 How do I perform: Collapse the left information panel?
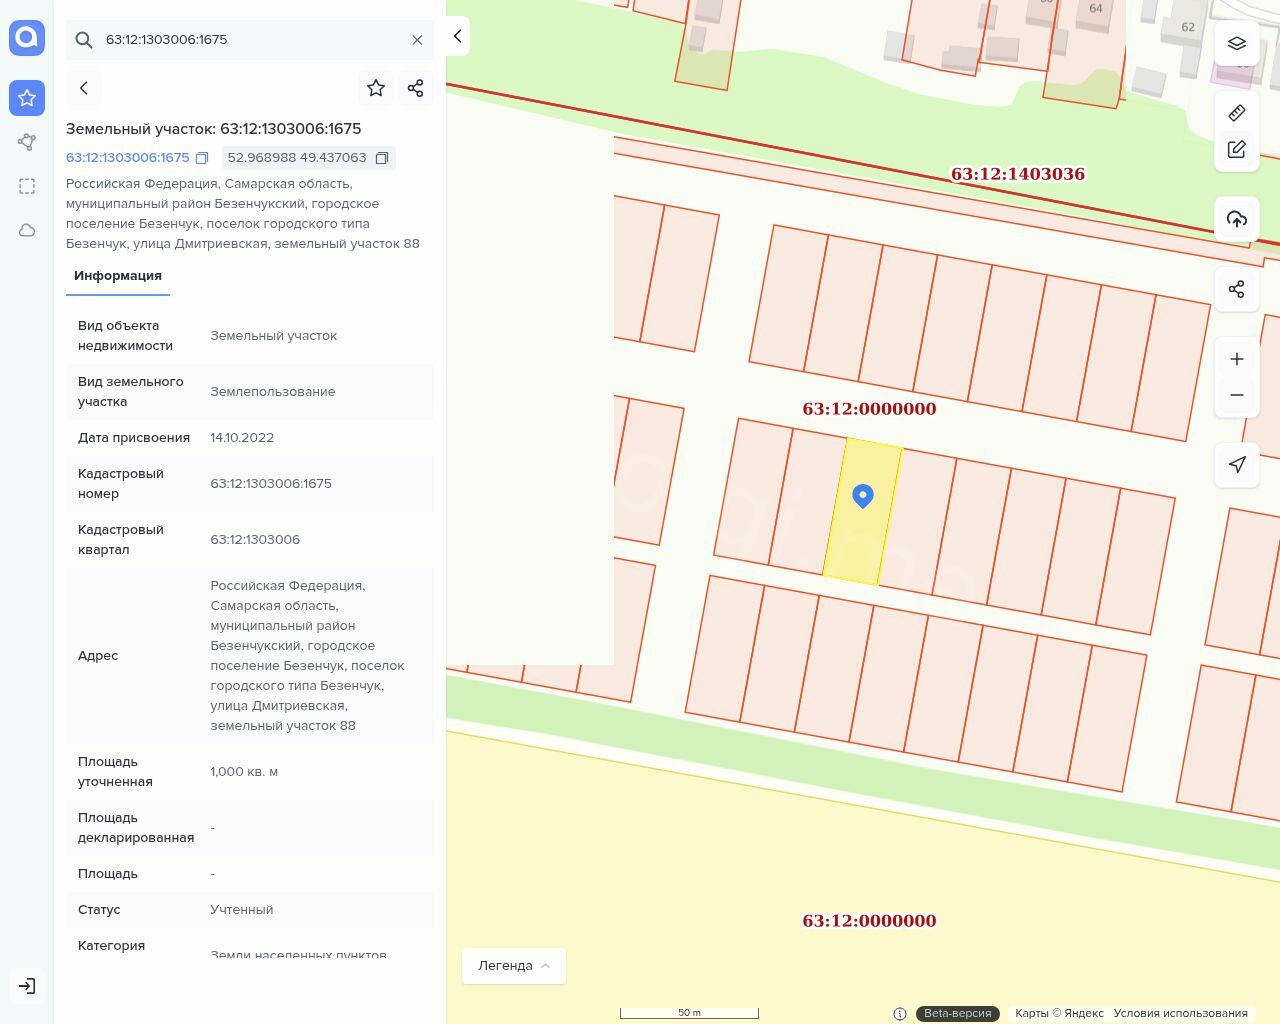(x=457, y=37)
